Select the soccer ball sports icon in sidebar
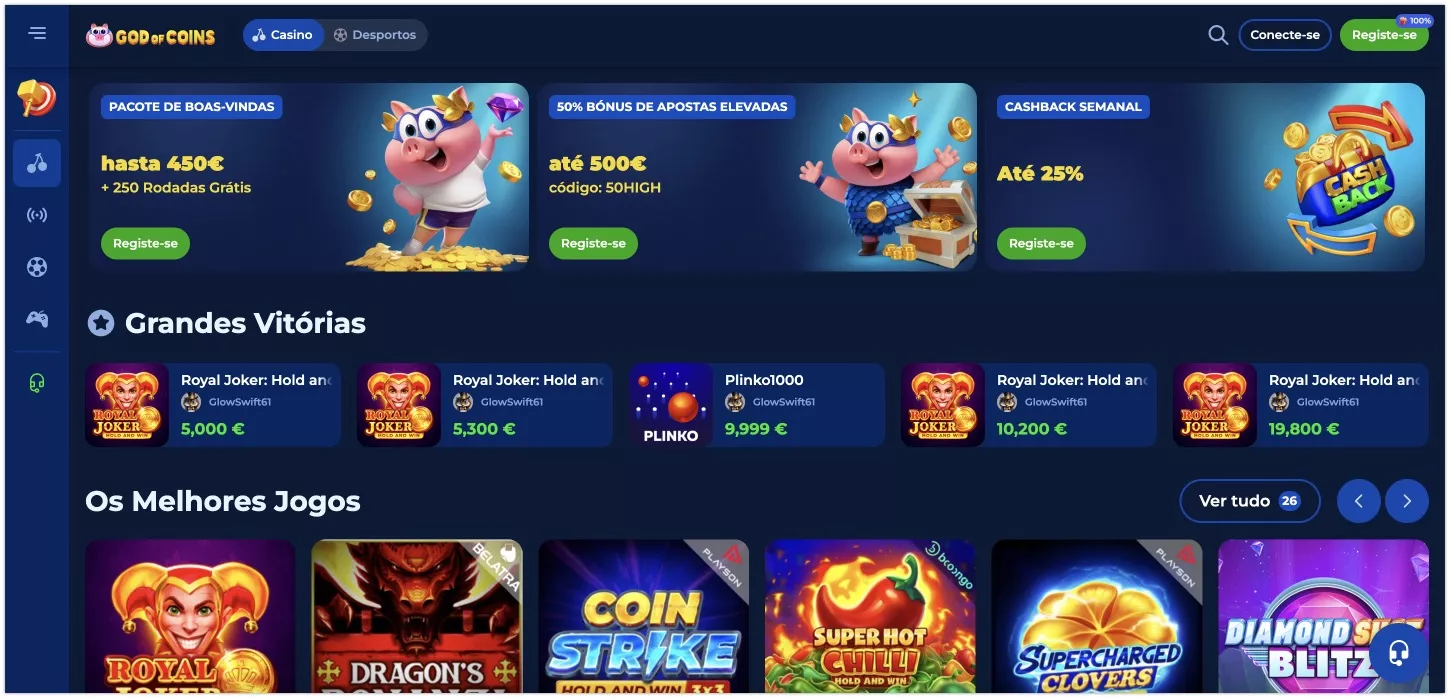The width and height of the screenshot is (1450, 698). [x=37, y=267]
